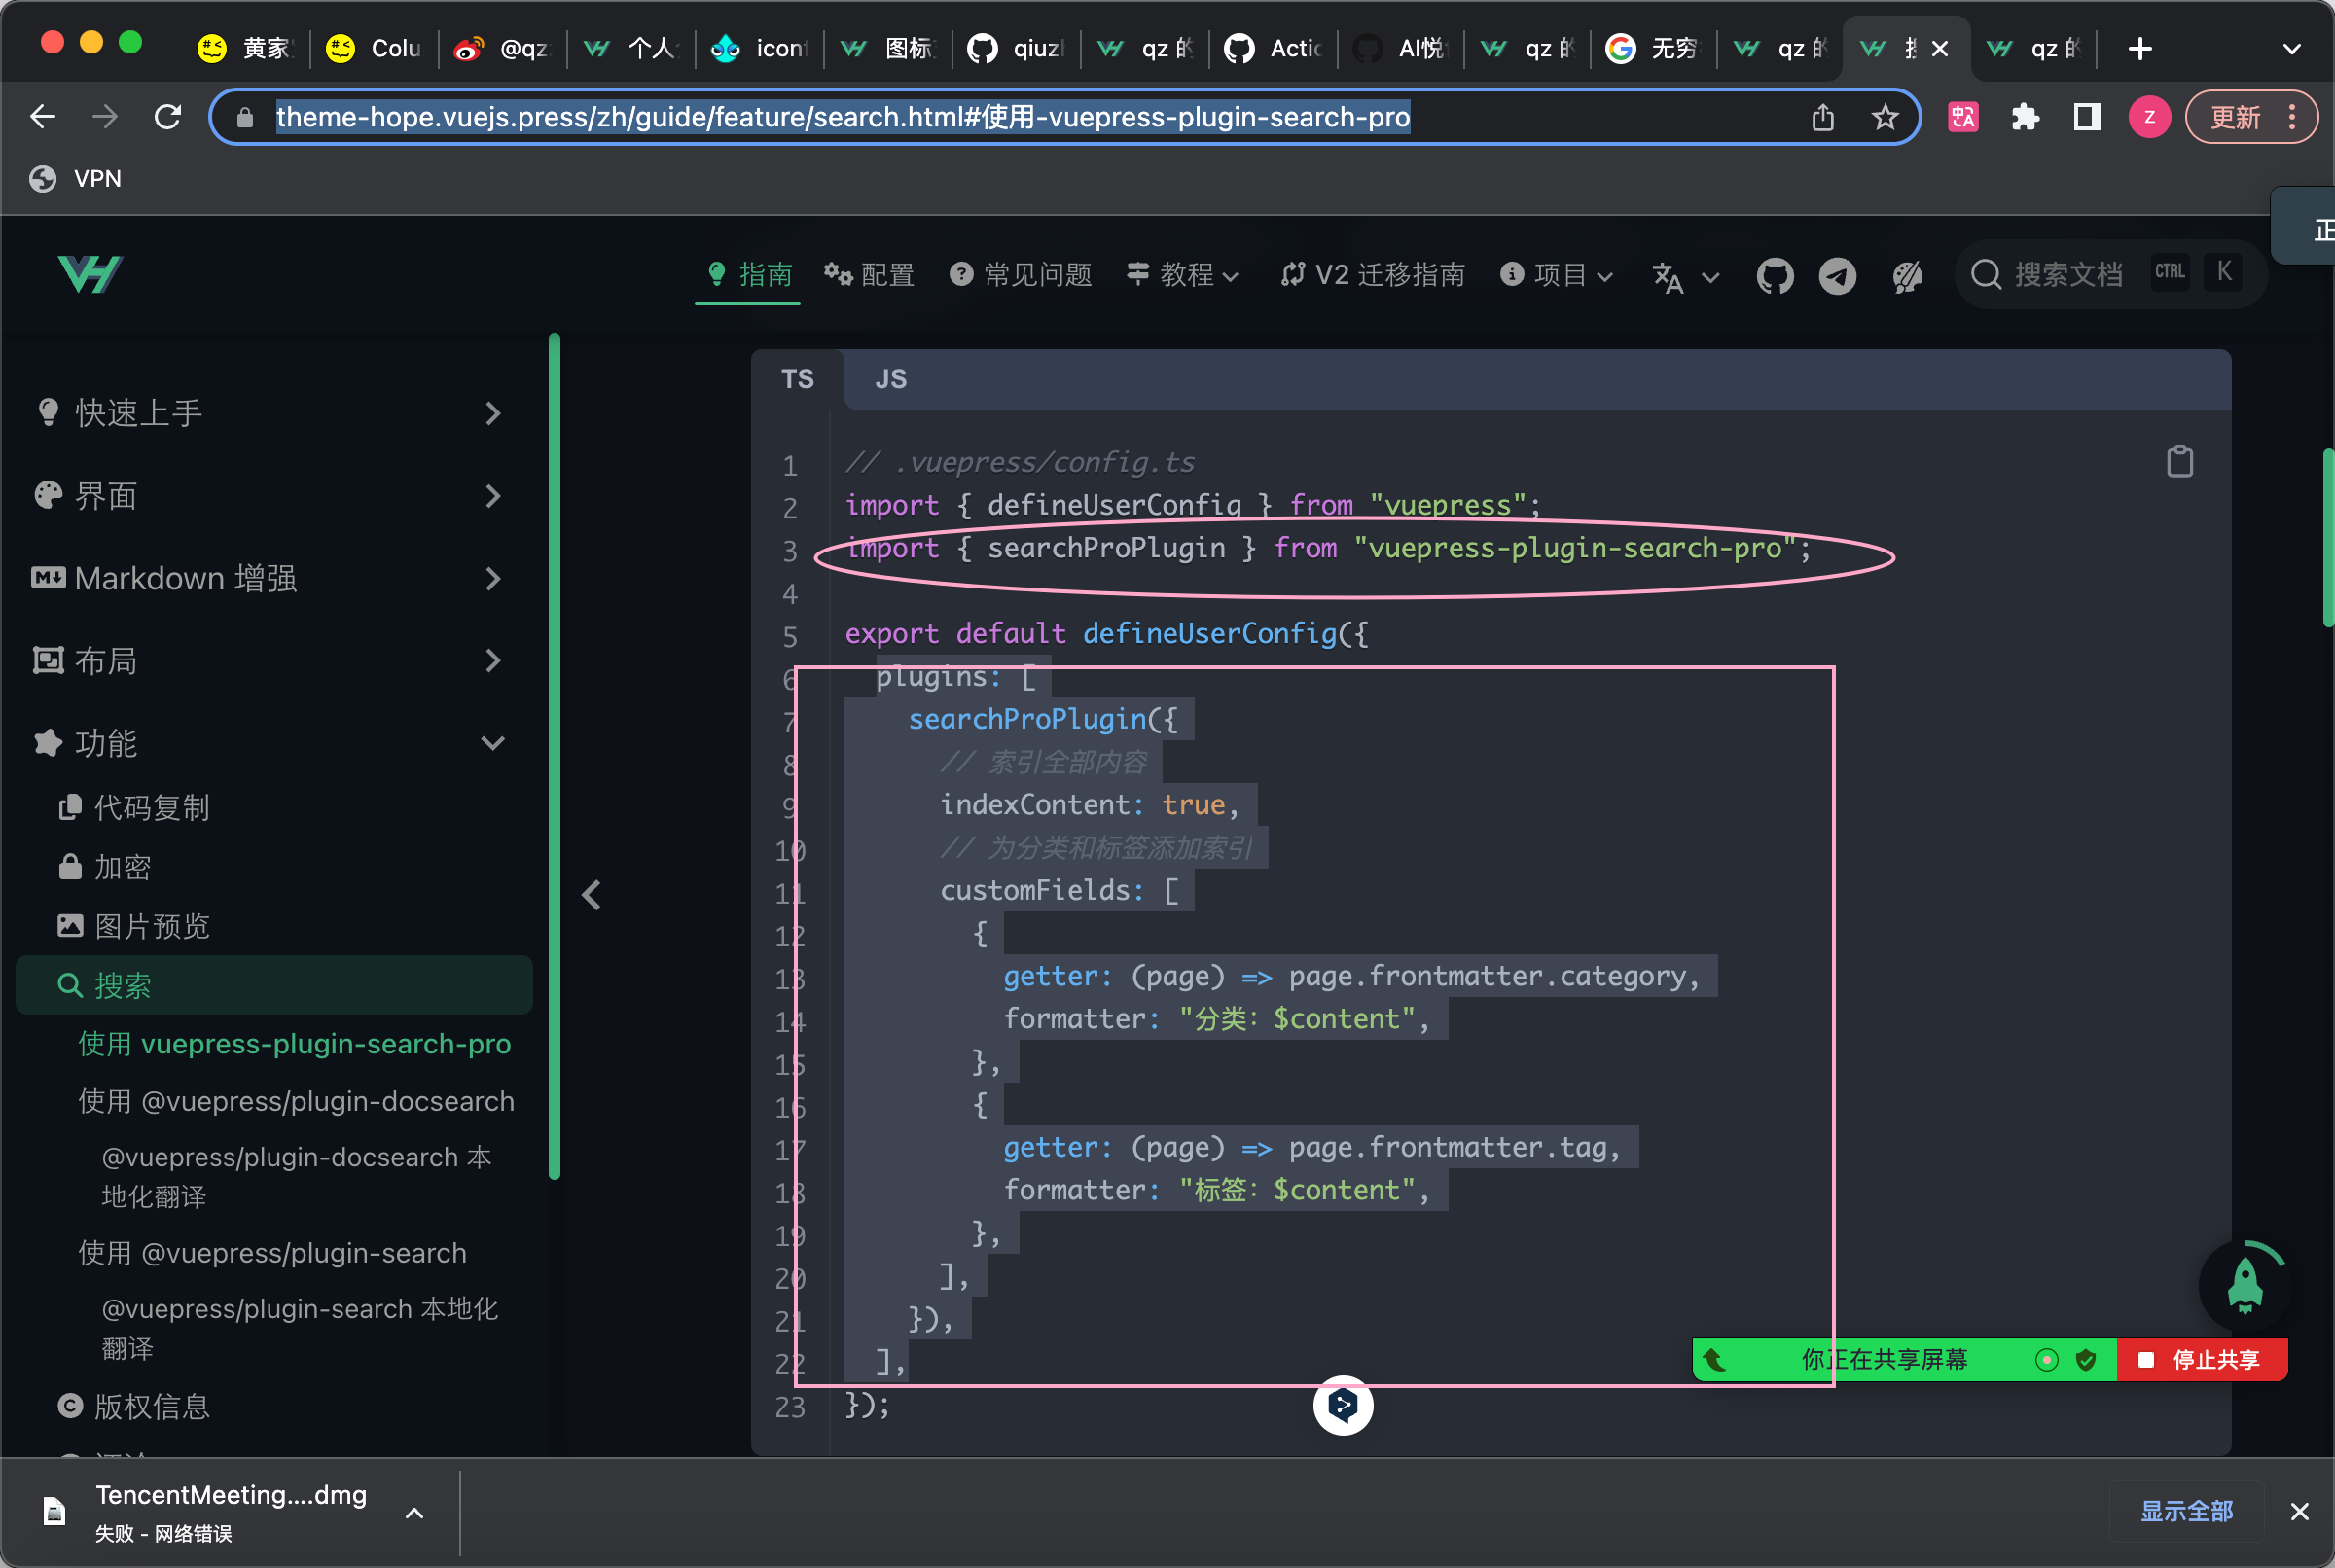Switch to the TS code tab
The height and width of the screenshot is (1568, 2335).
[797, 379]
